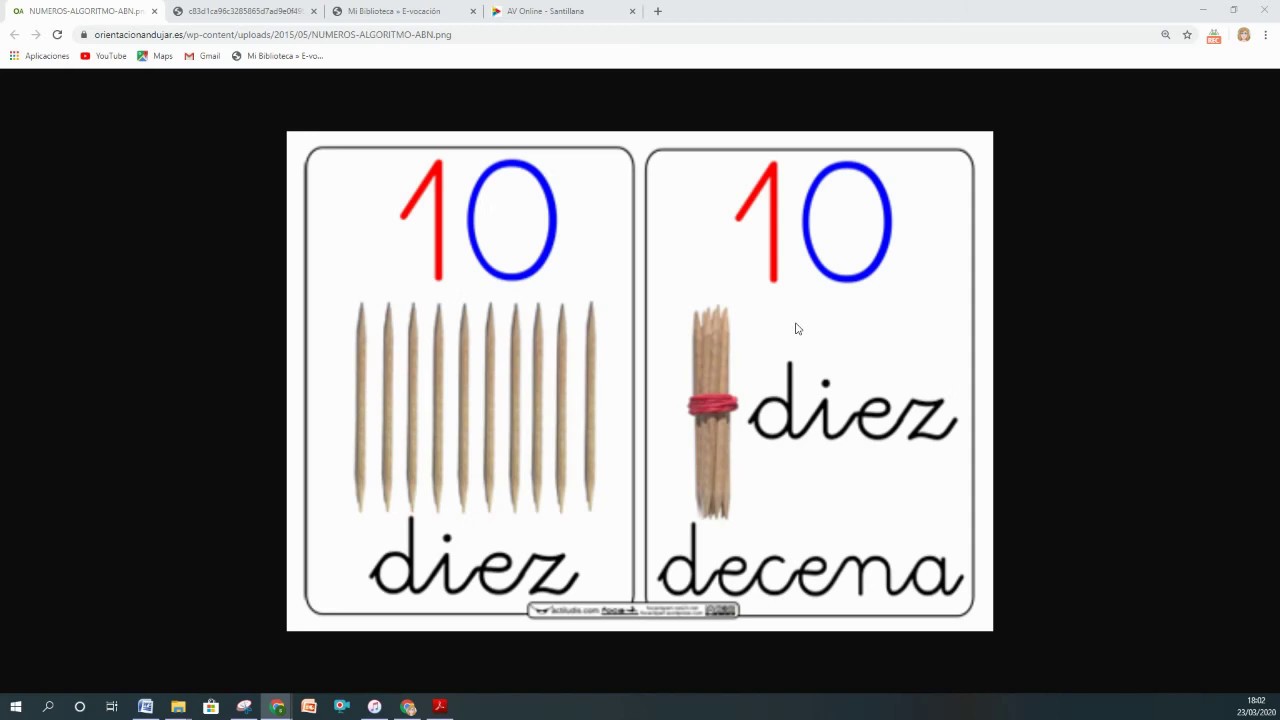Reload the current page
This screenshot has height=720, width=1280.
click(57, 34)
